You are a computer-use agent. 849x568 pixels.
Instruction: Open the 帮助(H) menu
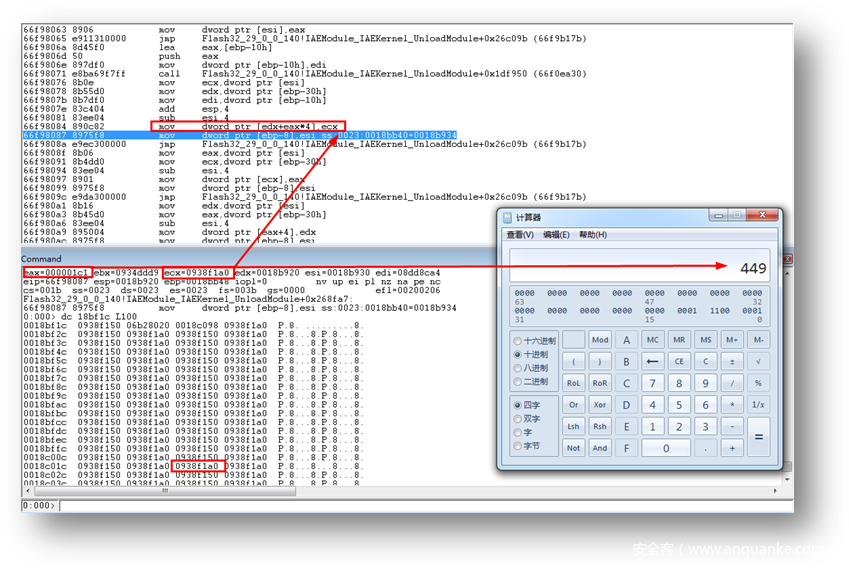593,235
